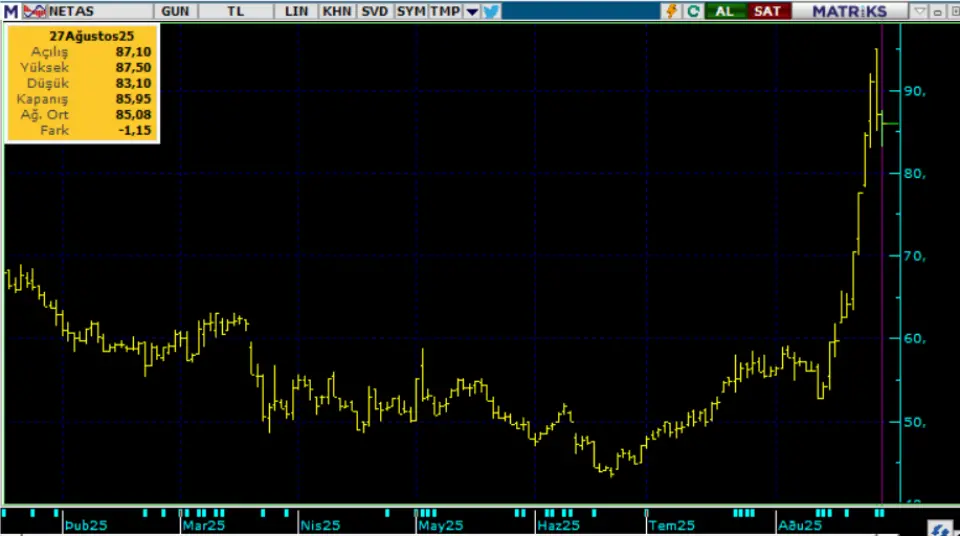Toggle the KHN button

click(337, 11)
